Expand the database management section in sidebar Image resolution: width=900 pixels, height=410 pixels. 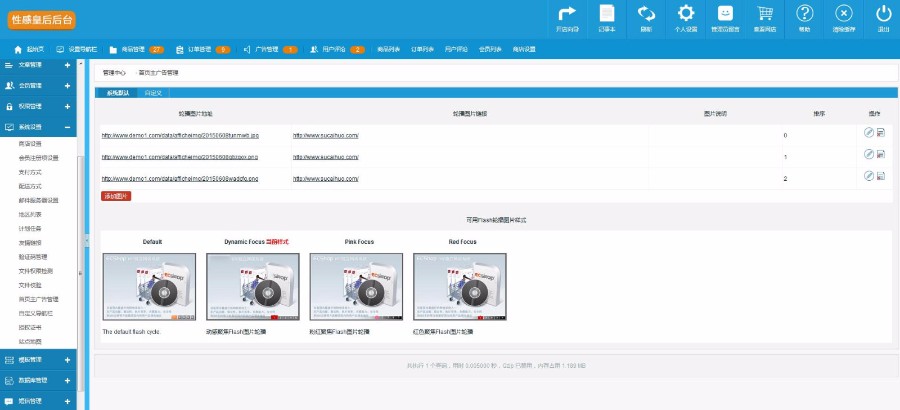[x=67, y=380]
